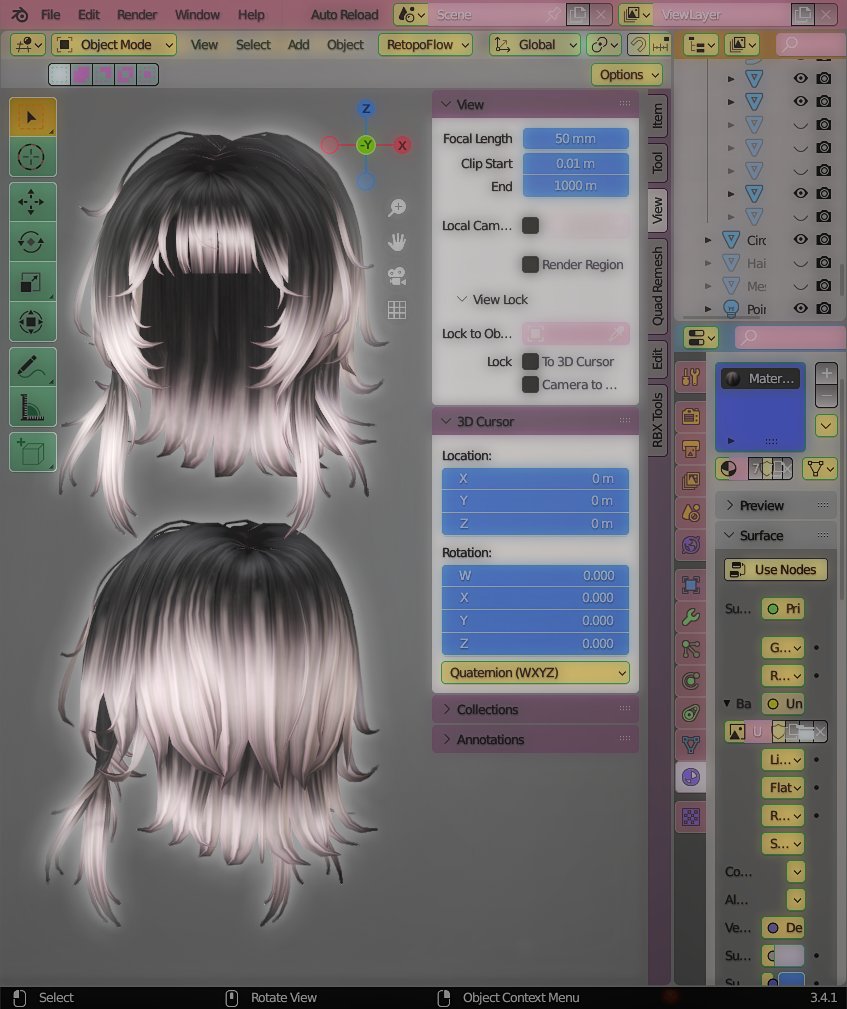
Task: Enable Lock Camera to View checkbox
Action: (x=530, y=385)
